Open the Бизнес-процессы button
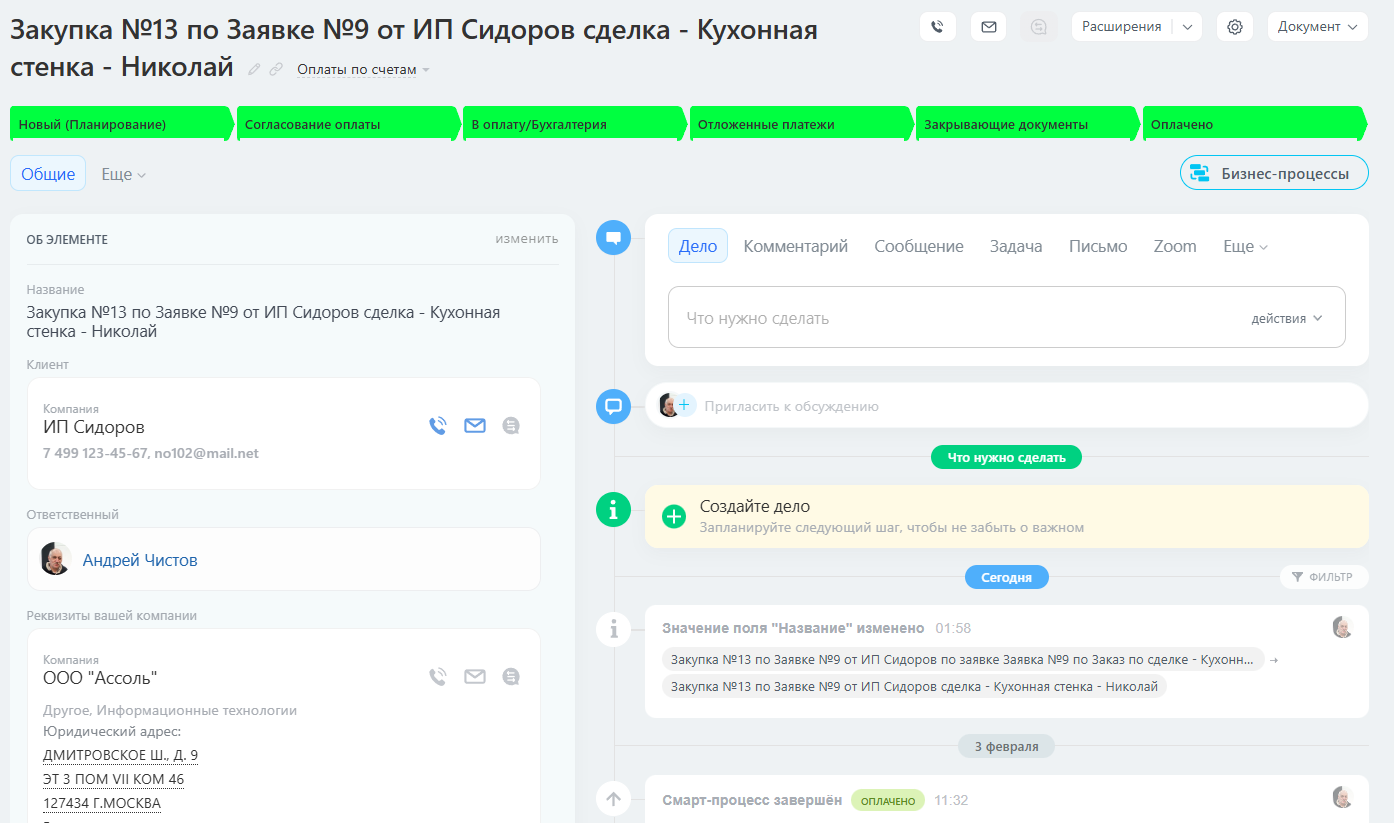 pyautogui.click(x=1274, y=173)
